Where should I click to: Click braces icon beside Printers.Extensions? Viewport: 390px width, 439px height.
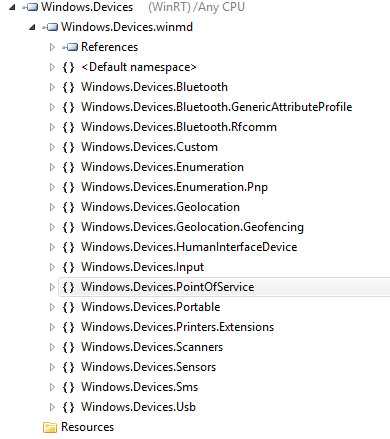pos(68,327)
